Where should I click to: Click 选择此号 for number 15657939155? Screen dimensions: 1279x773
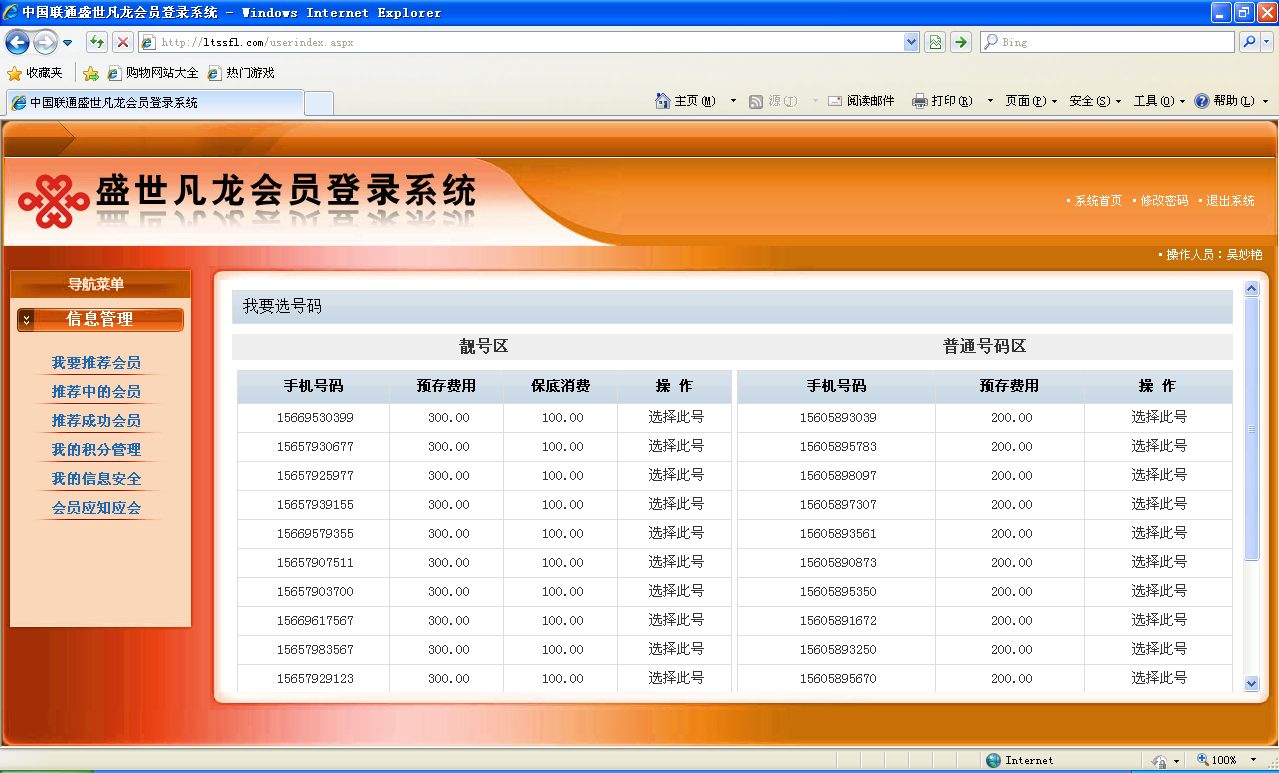coord(676,504)
